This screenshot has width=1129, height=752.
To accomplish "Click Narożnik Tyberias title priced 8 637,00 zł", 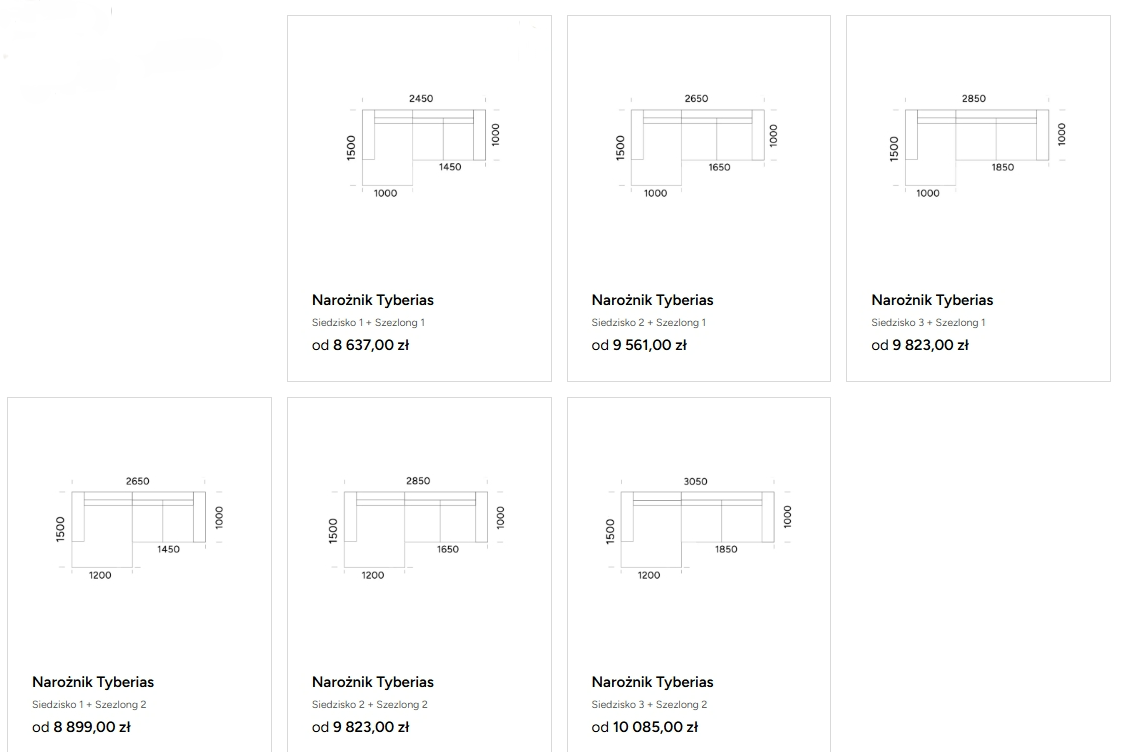I will (x=373, y=300).
